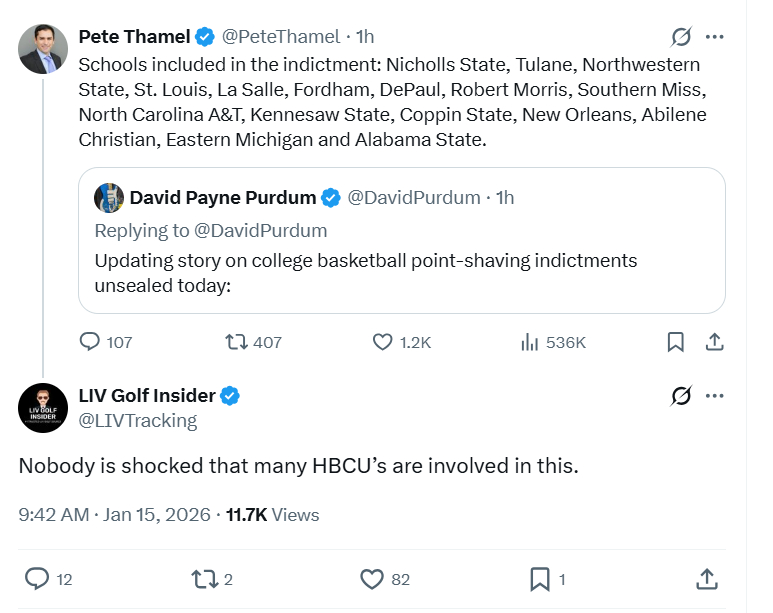Open more options on LIV Golf Insider post

tap(714, 396)
